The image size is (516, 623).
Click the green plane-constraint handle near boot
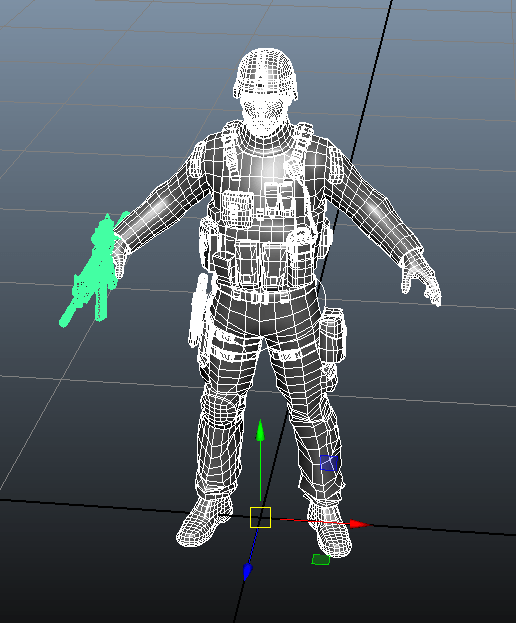pos(321,559)
